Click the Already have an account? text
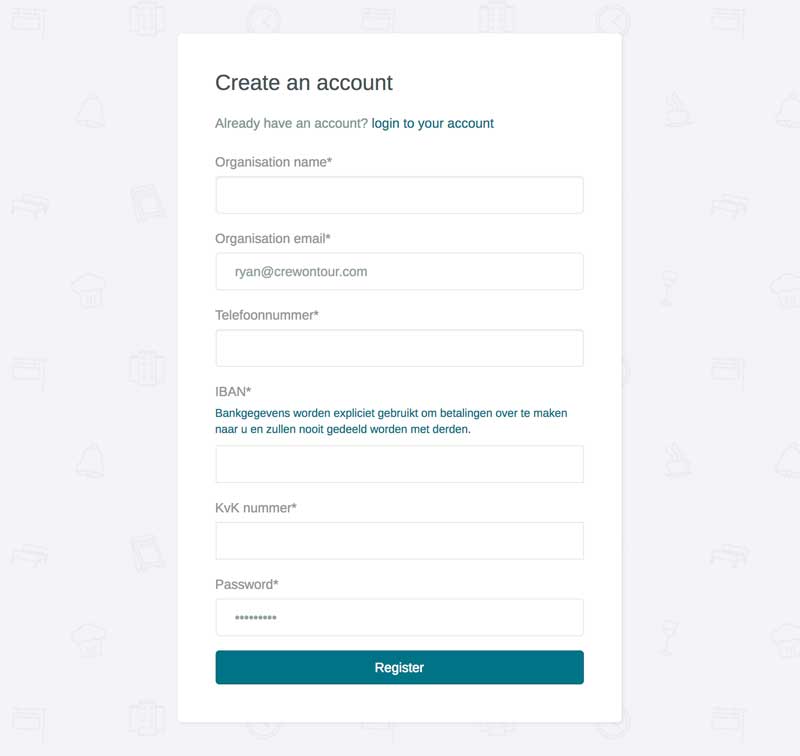This screenshot has height=756, width=800. pos(291,123)
